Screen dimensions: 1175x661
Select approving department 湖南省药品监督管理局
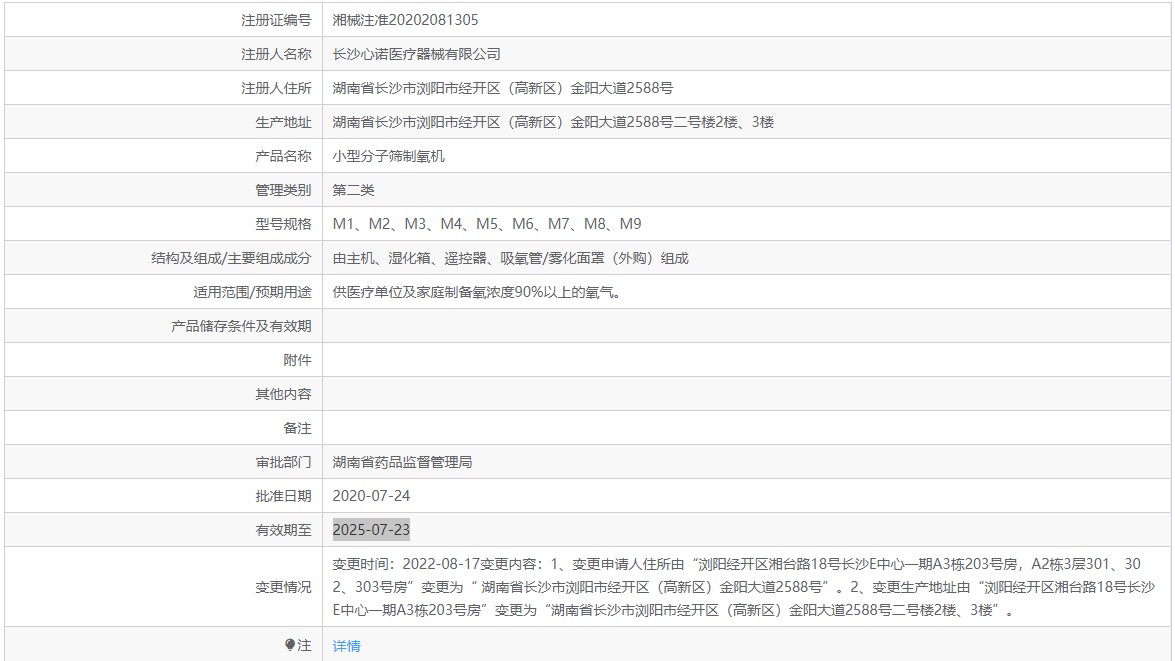click(402, 462)
